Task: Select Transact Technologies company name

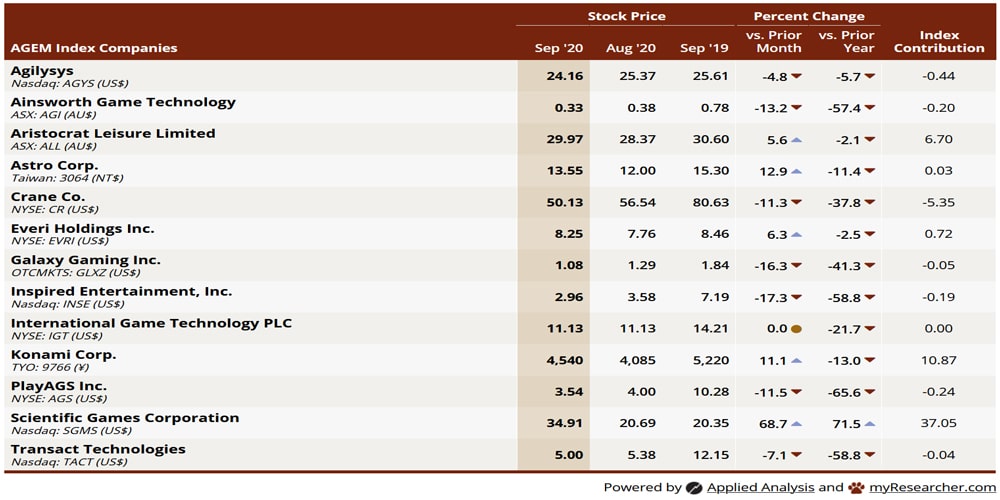Action: click(98, 449)
